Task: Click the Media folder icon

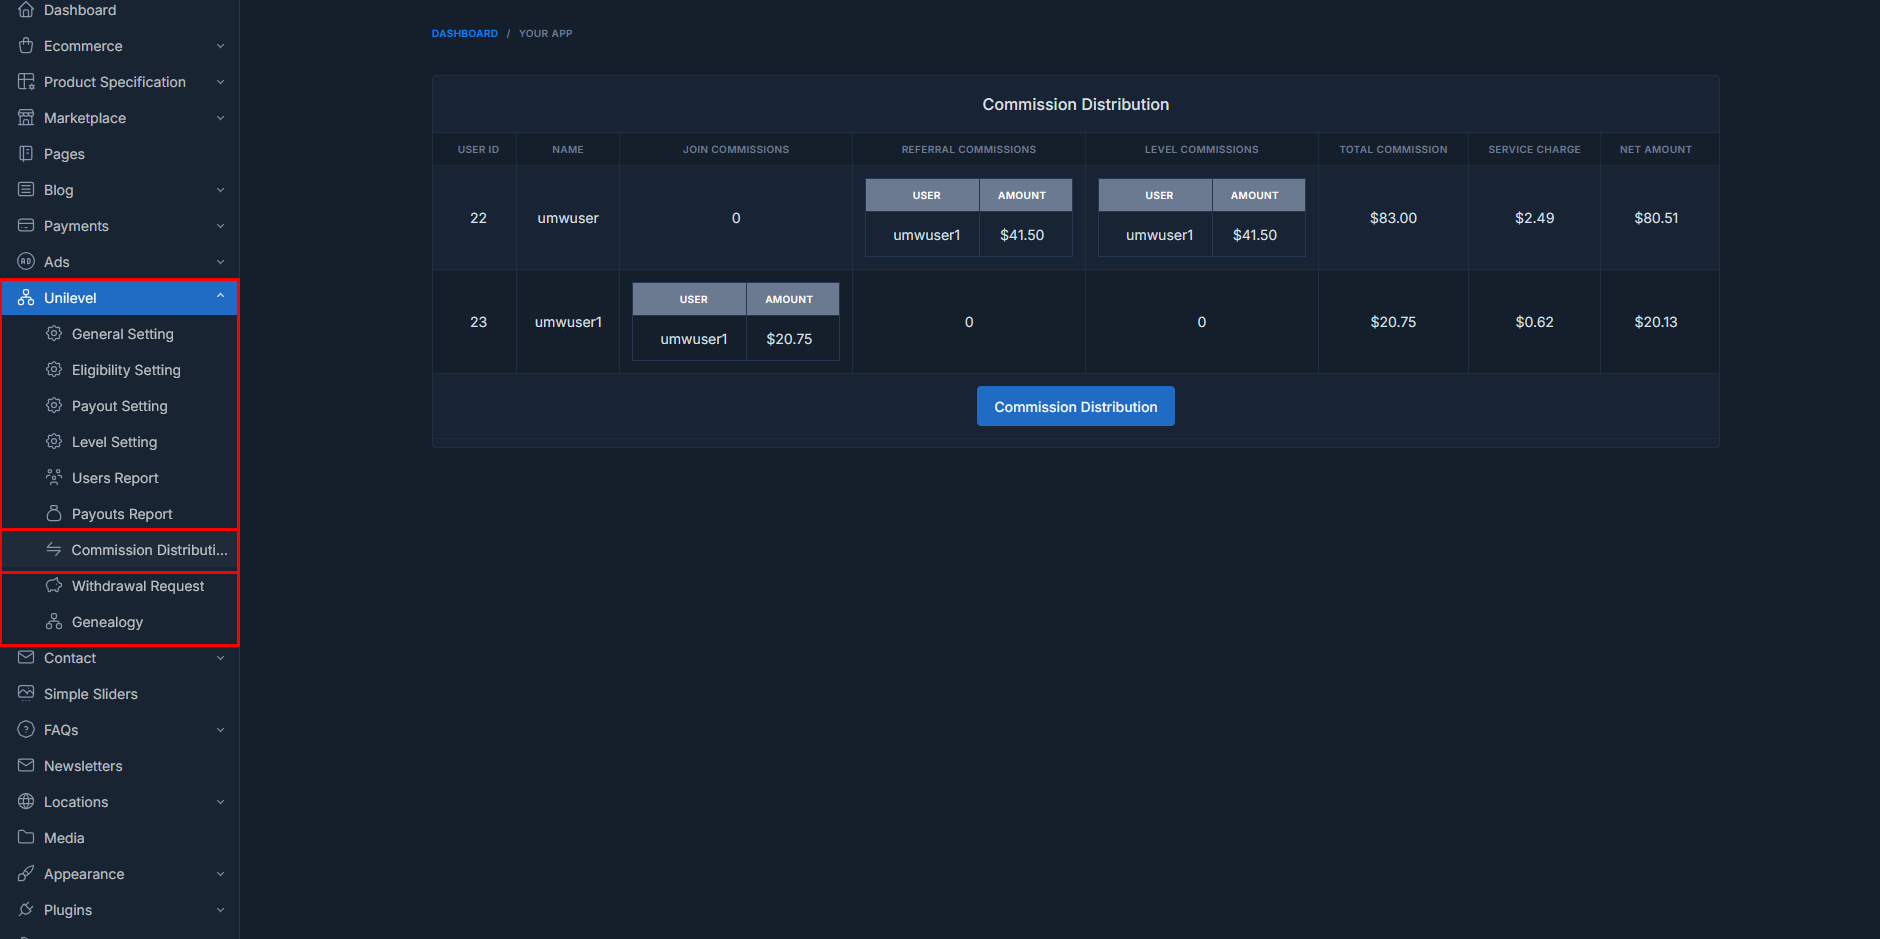Action: click(x=26, y=837)
